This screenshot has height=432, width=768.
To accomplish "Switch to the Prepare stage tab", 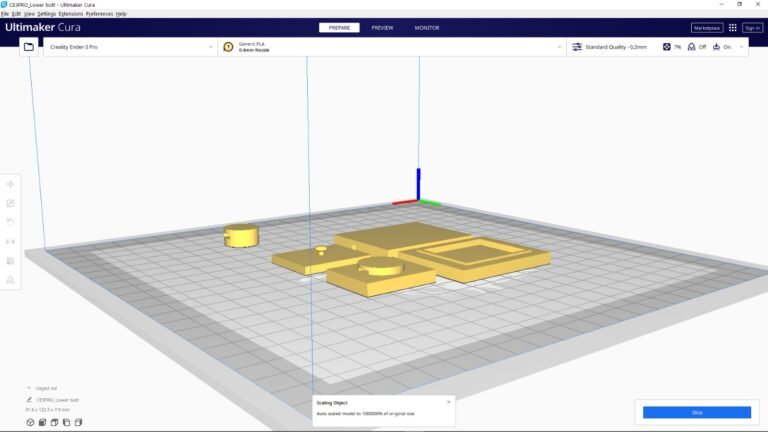I will [339, 28].
